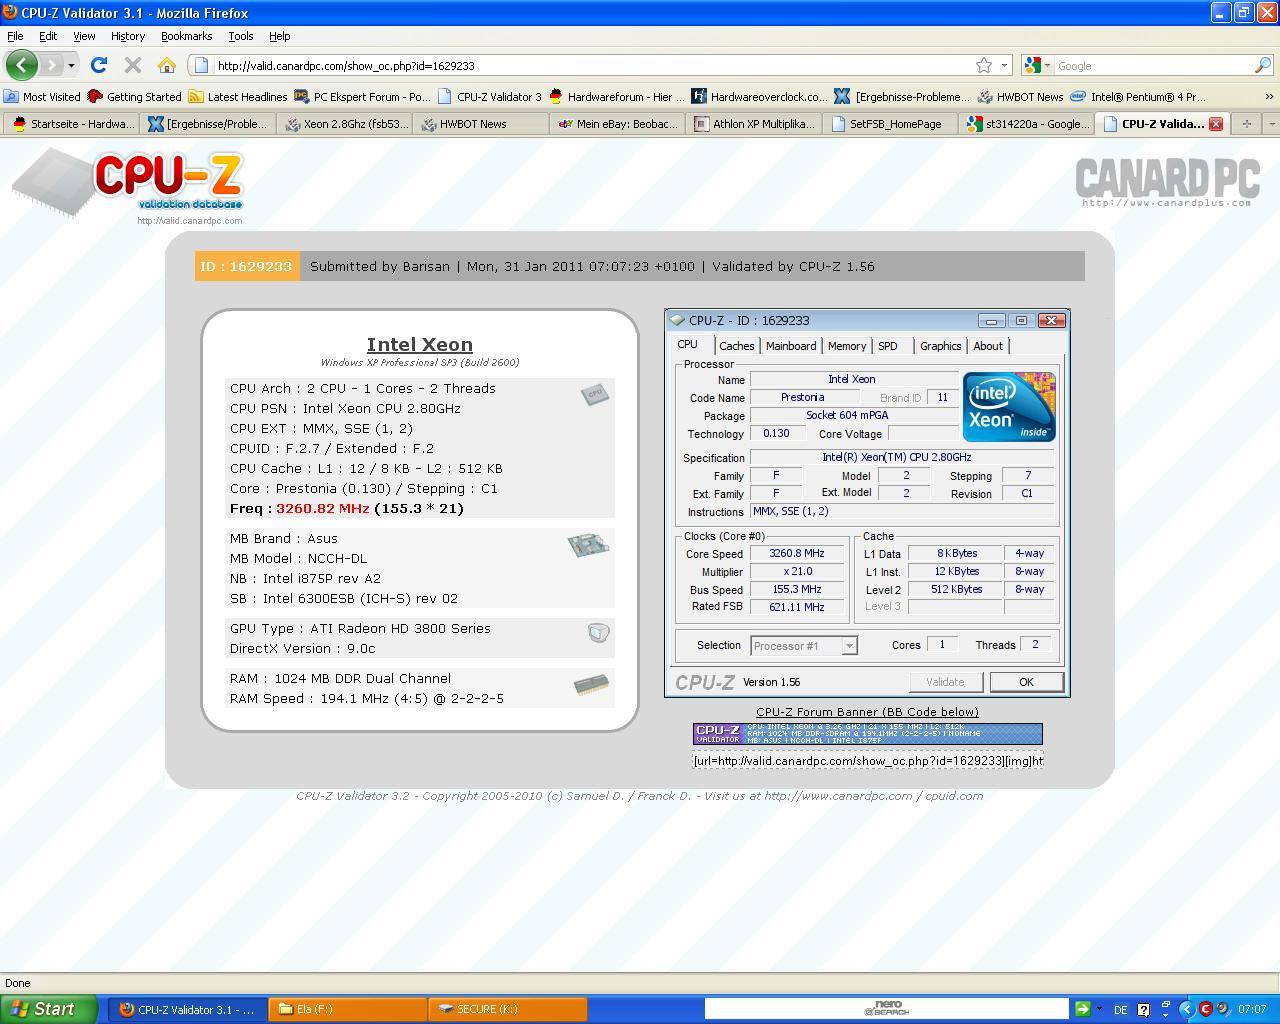Switch to the Athlon XP Multiplika... tab
This screenshot has height=1024, width=1280.
(756, 124)
